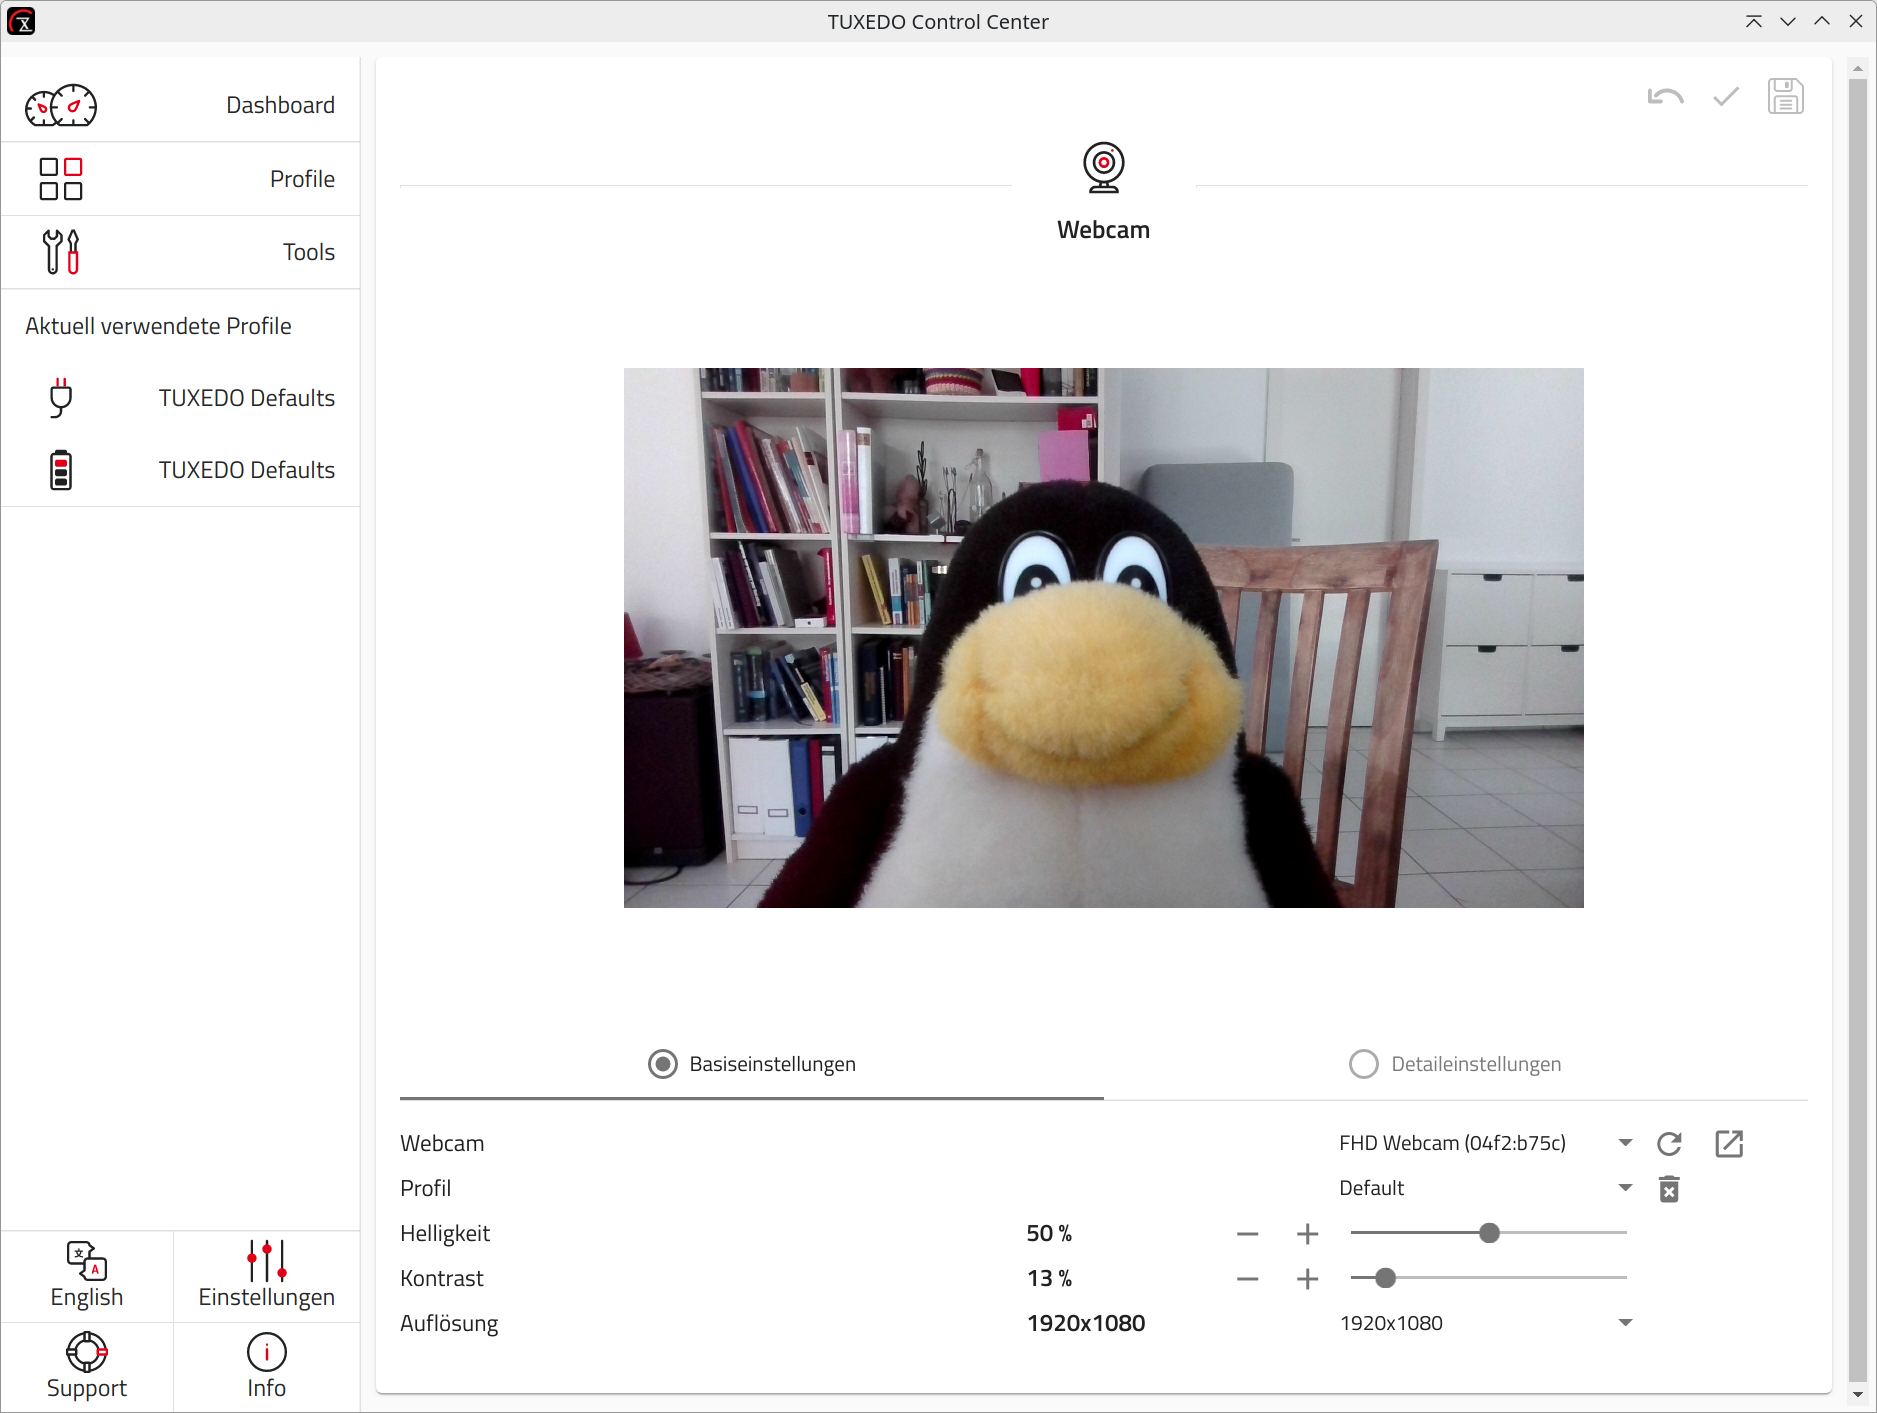This screenshot has height=1413, width=1877.
Task: Maximize the TUXEDO Control Center window
Action: click(x=1822, y=21)
